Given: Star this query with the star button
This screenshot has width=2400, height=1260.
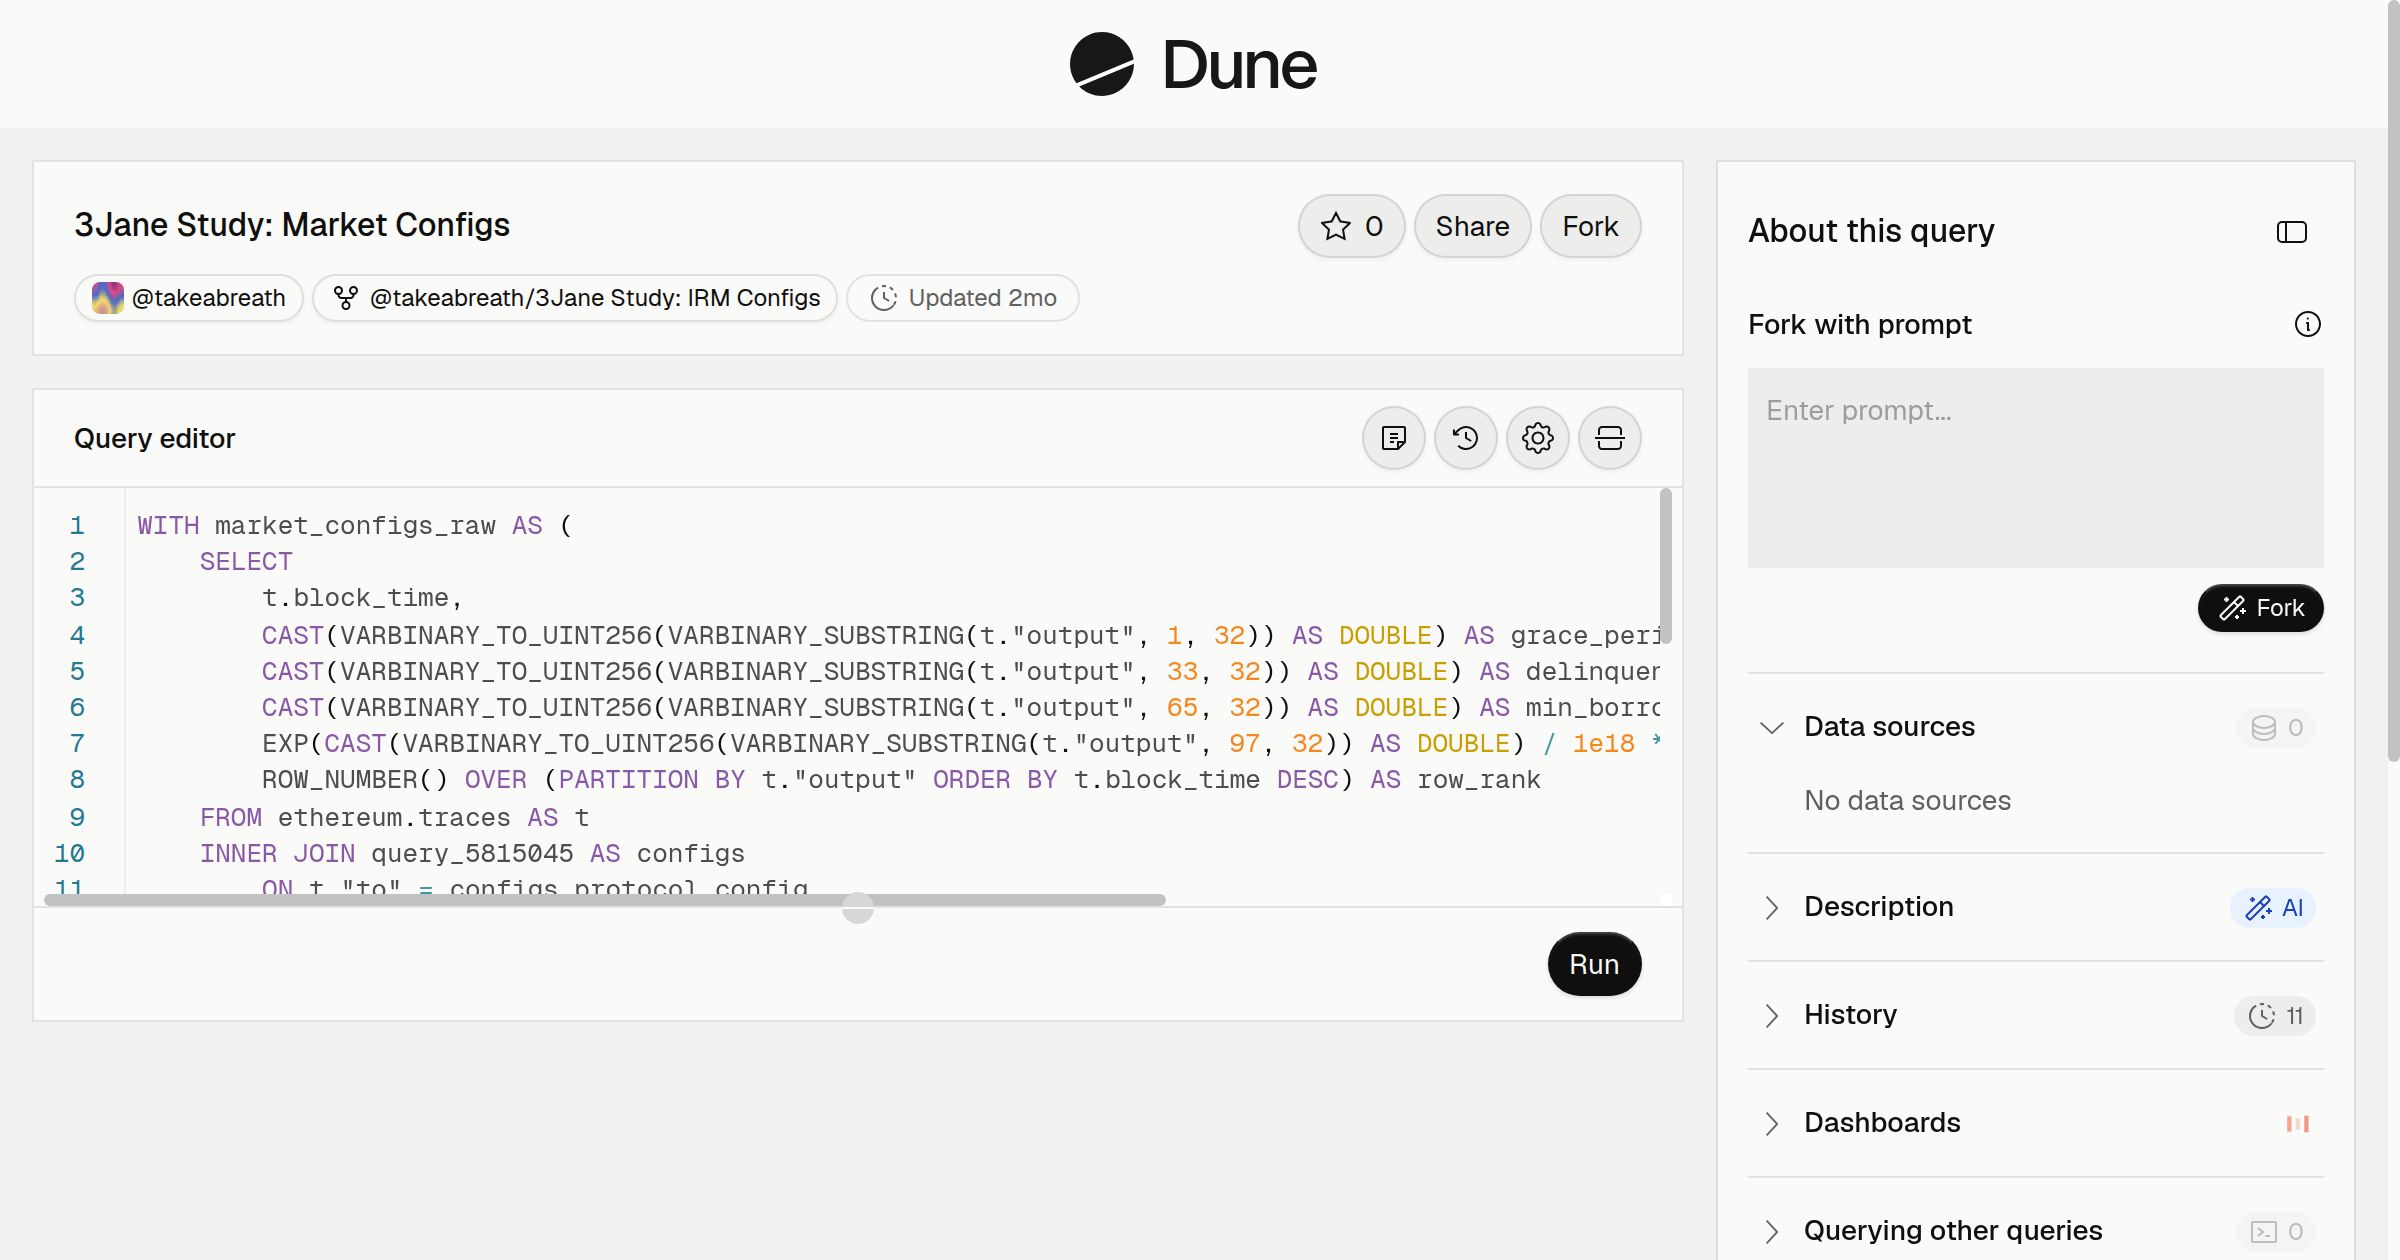Looking at the screenshot, I should point(1352,226).
